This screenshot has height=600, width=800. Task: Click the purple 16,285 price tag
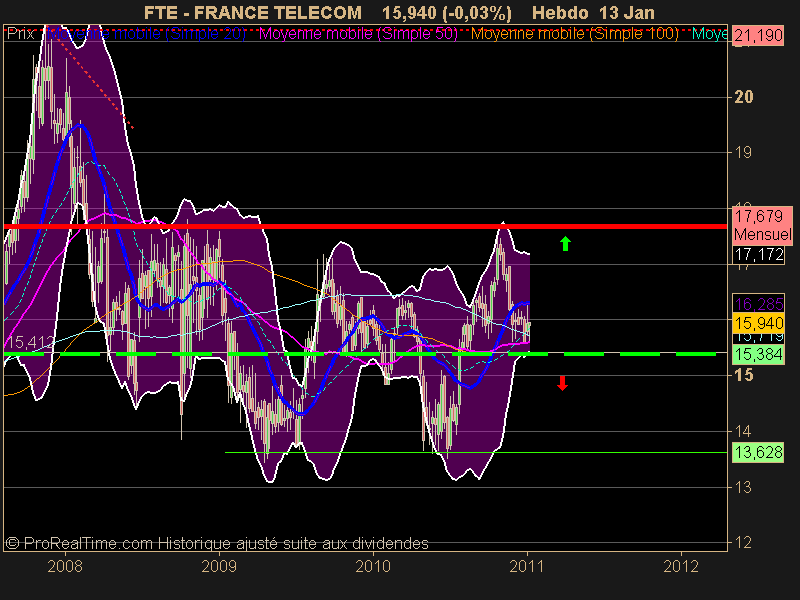758,304
